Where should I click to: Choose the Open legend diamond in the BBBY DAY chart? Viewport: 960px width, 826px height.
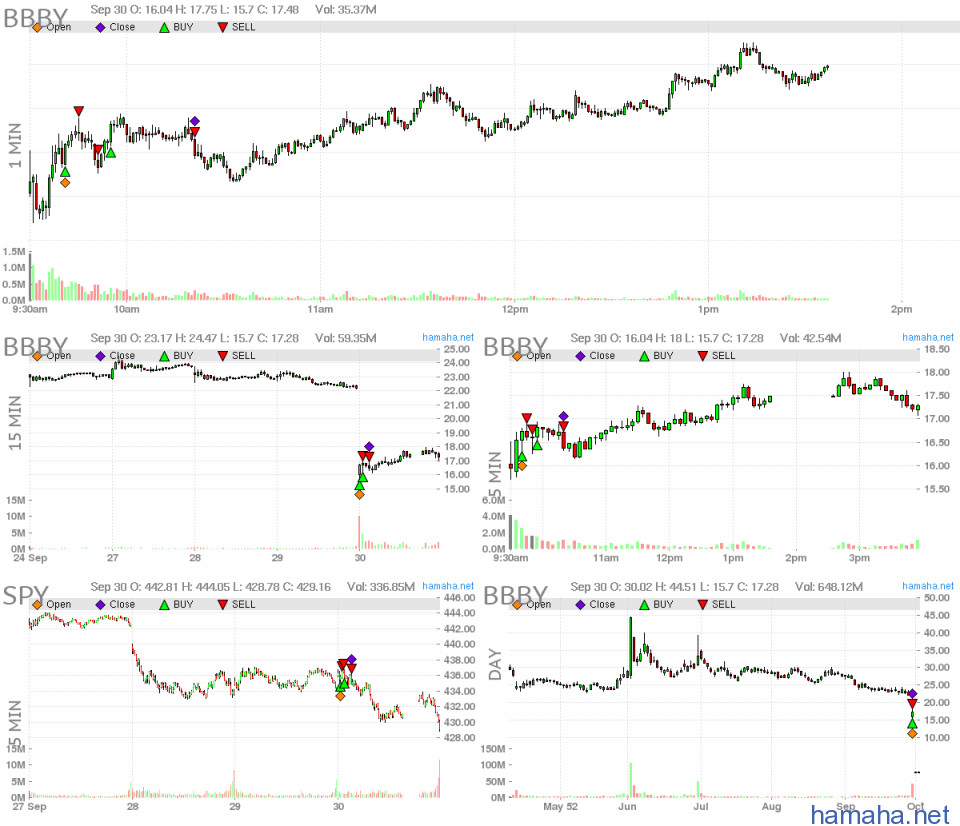(x=517, y=604)
